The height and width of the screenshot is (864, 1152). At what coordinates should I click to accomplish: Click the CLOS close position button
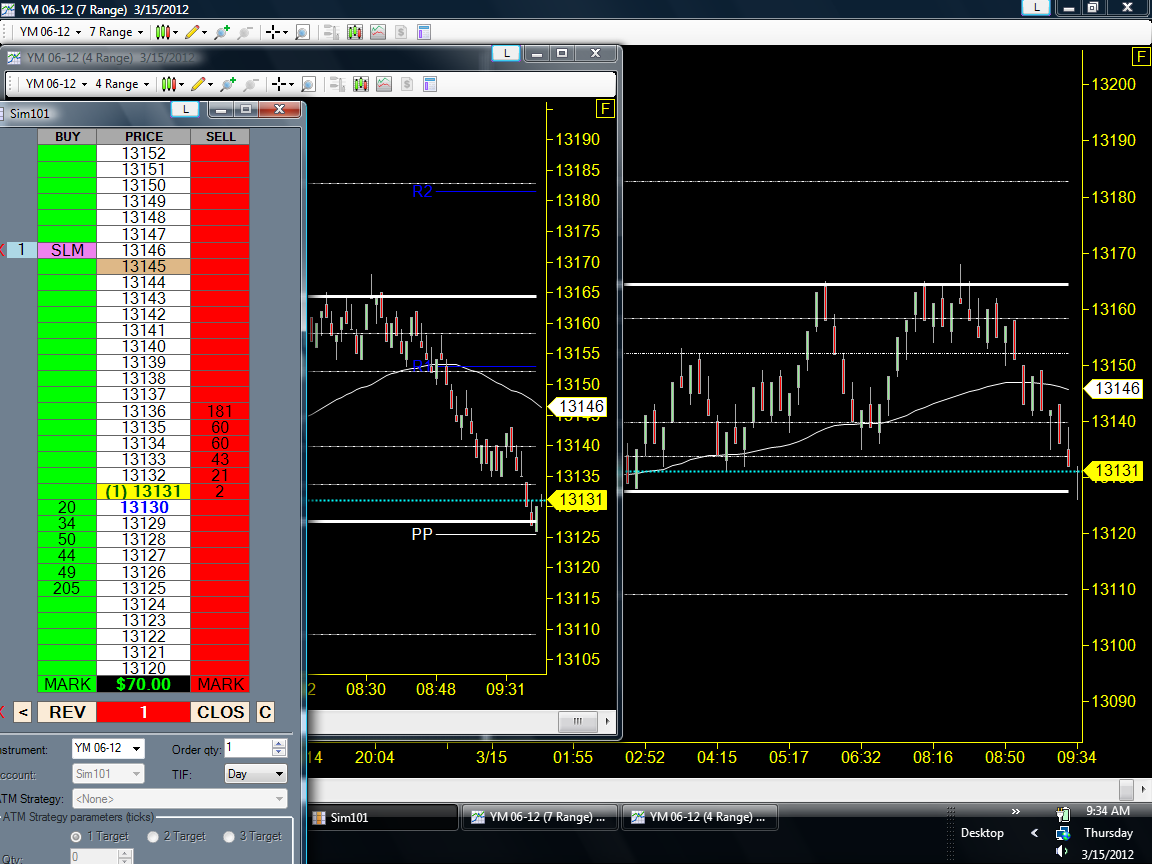(x=220, y=712)
